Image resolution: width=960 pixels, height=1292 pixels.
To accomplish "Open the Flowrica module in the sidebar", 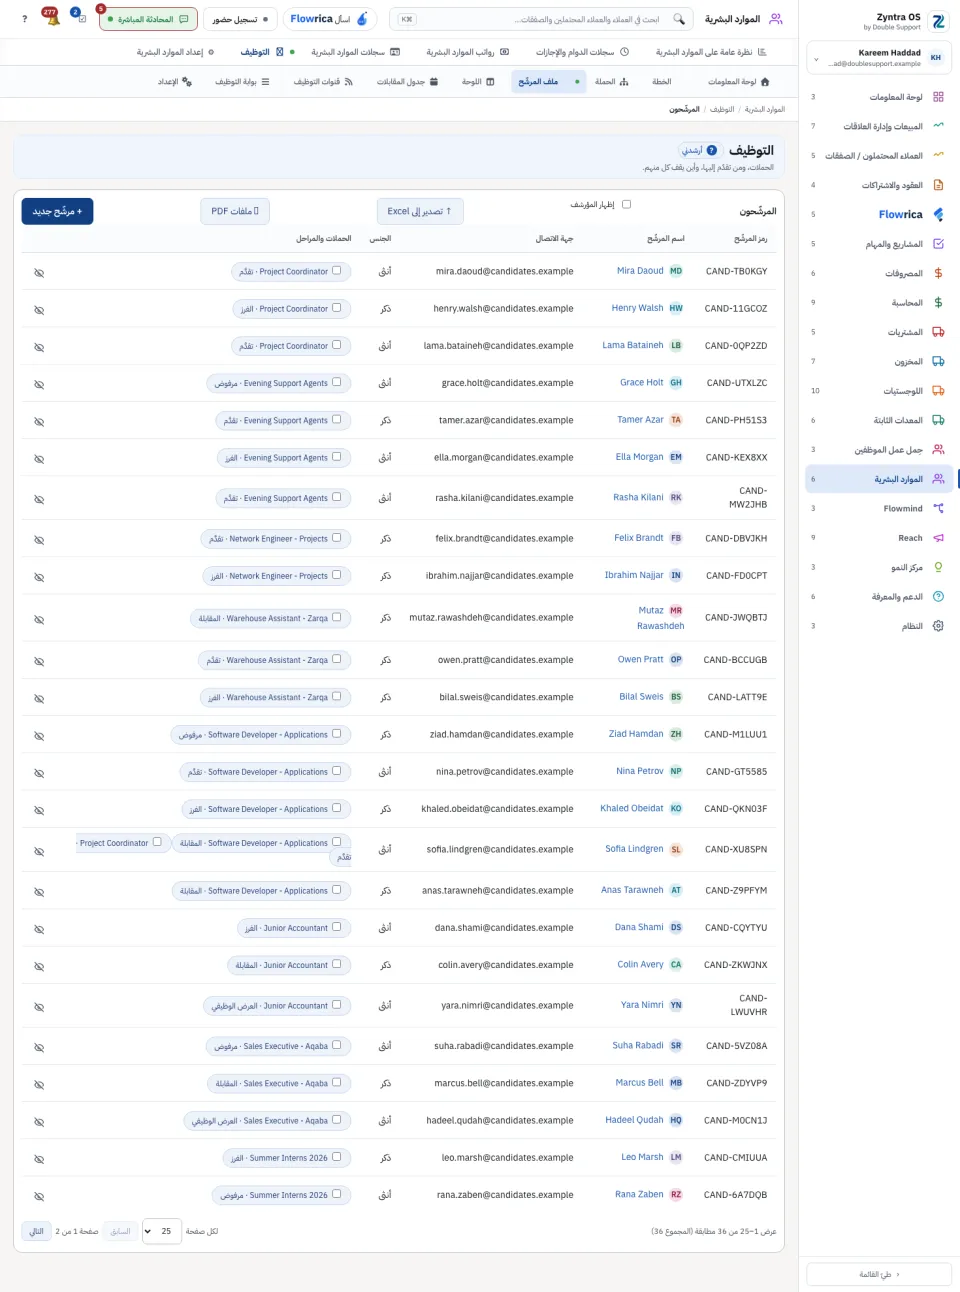I will tap(878, 214).
